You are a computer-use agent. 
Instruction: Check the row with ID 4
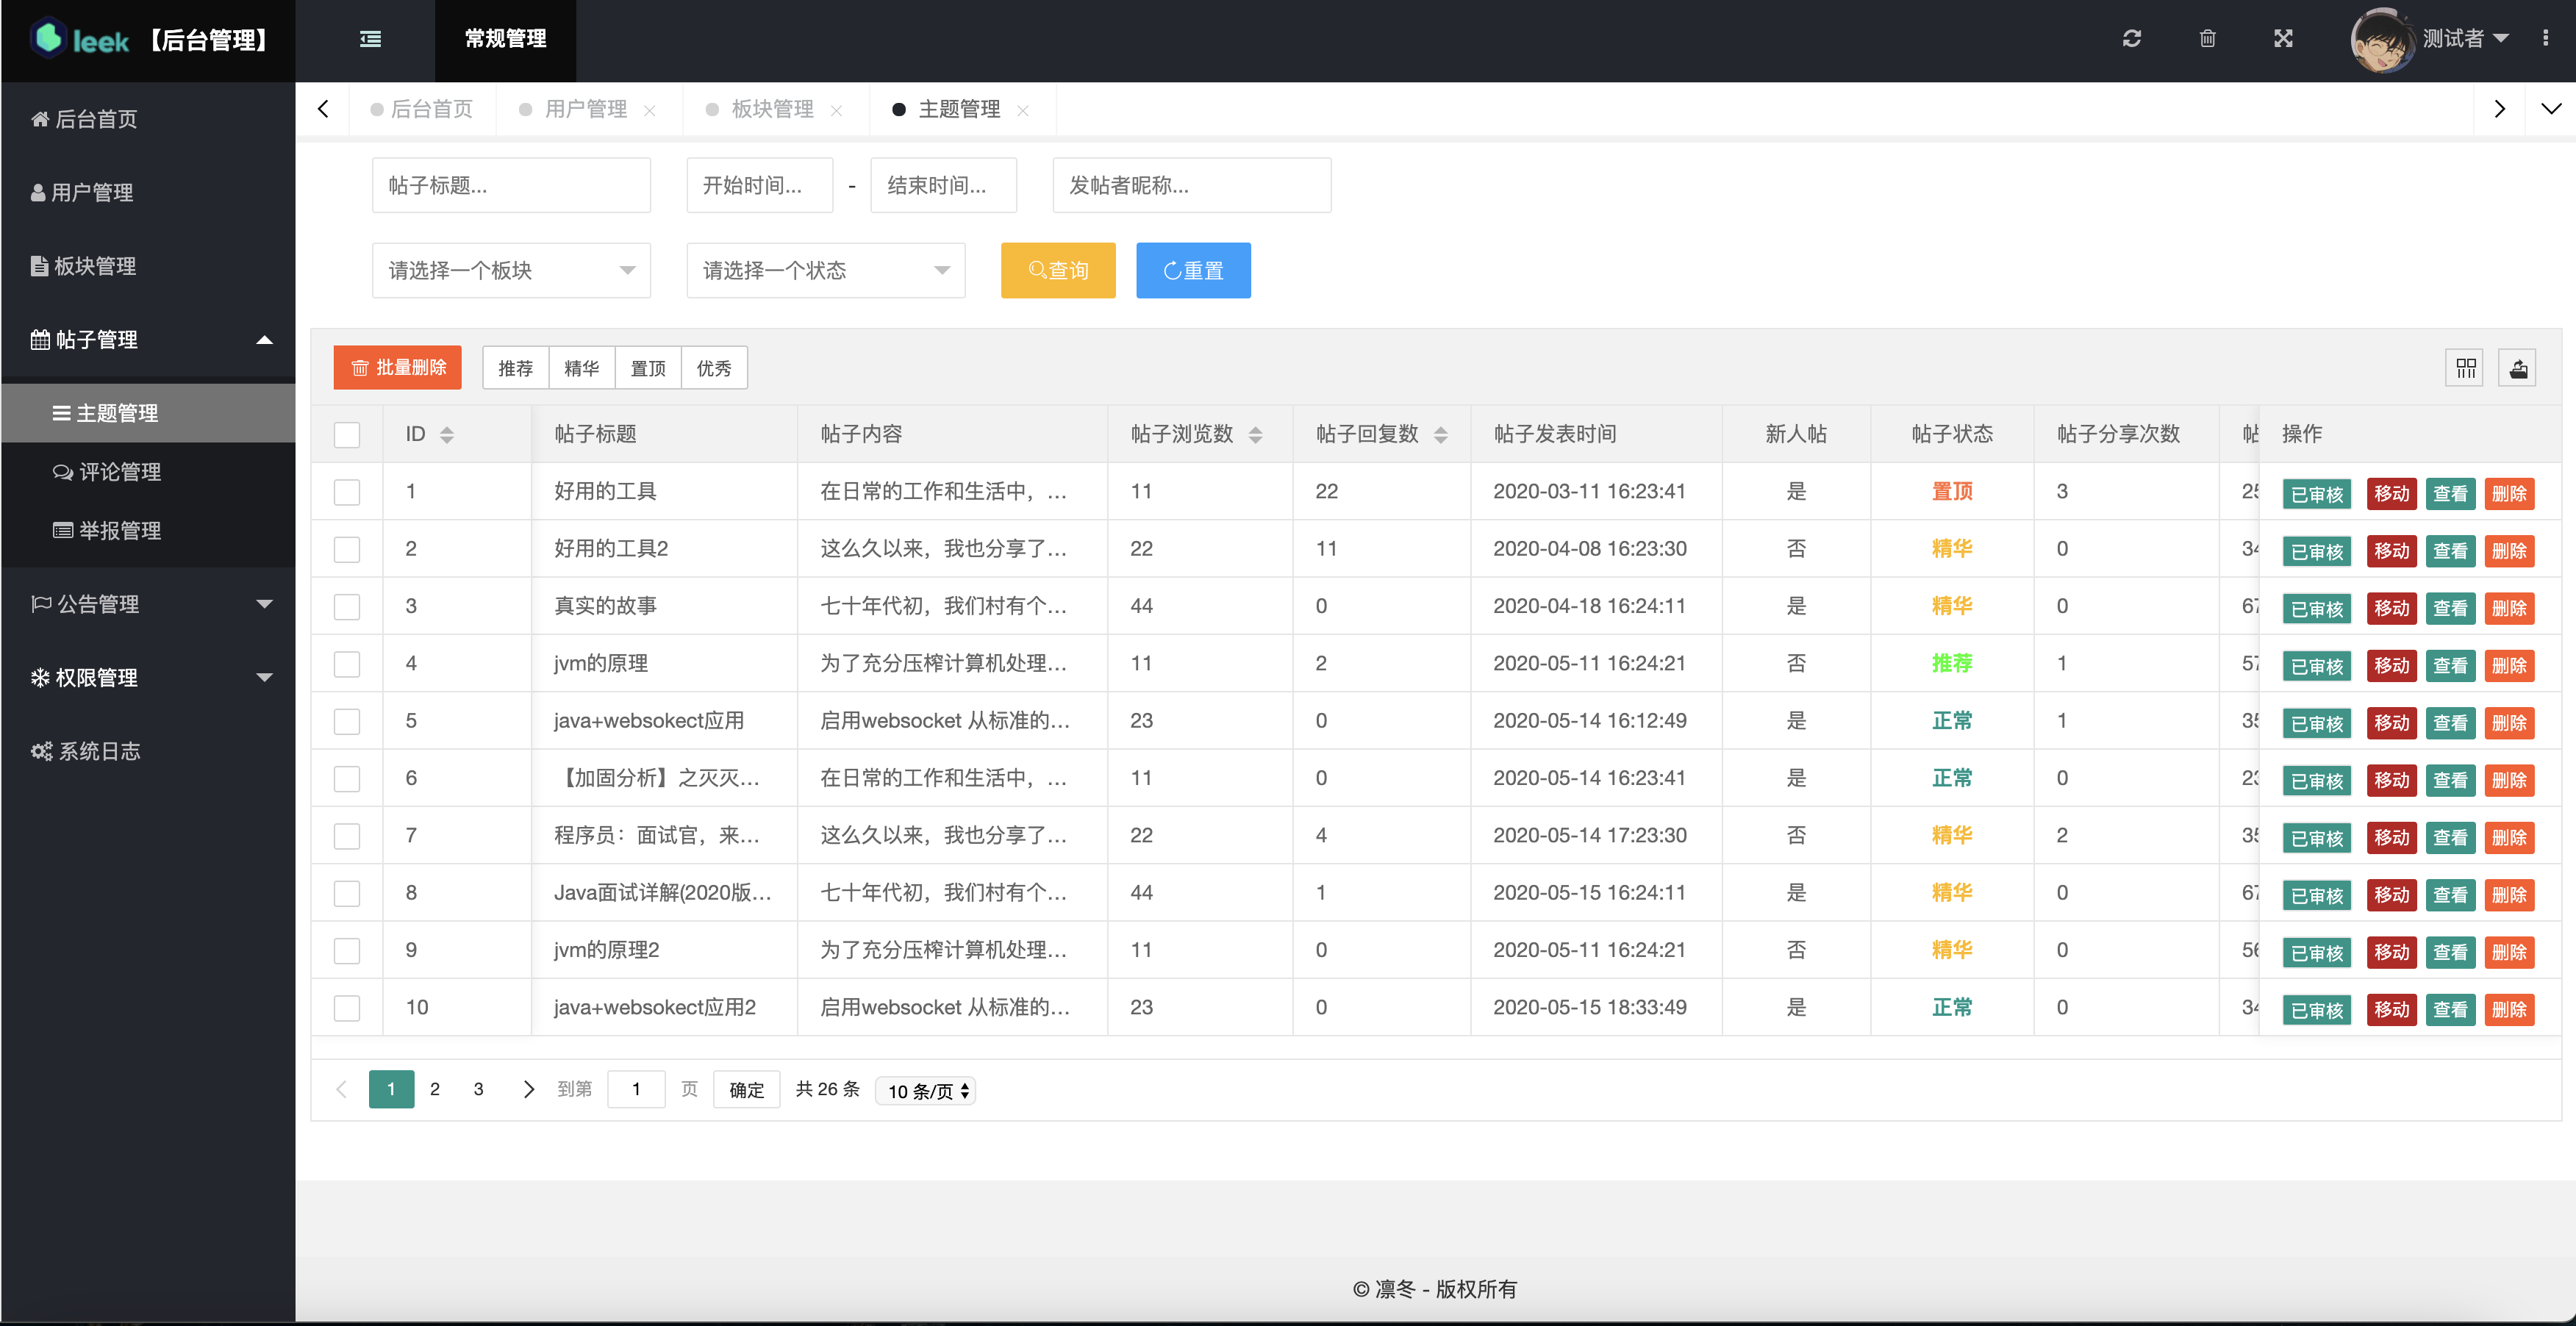tap(347, 664)
